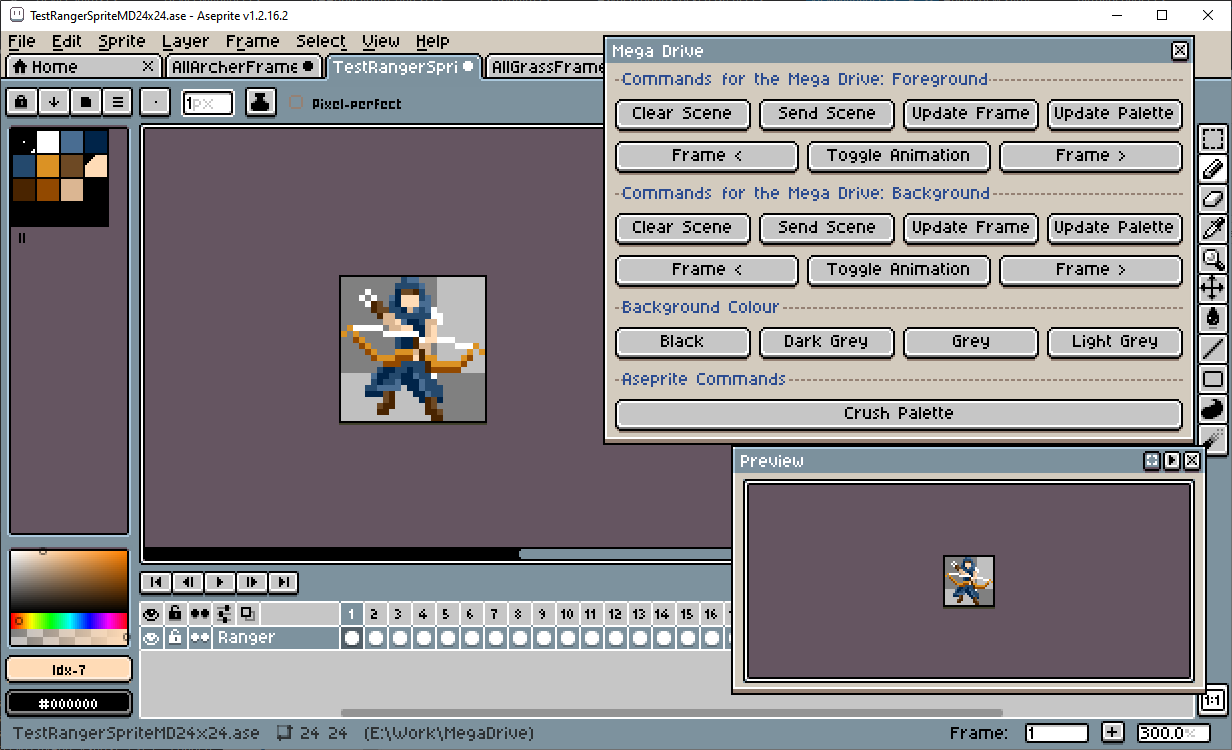Close the Preview window
The image size is (1232, 750).
[1192, 461]
